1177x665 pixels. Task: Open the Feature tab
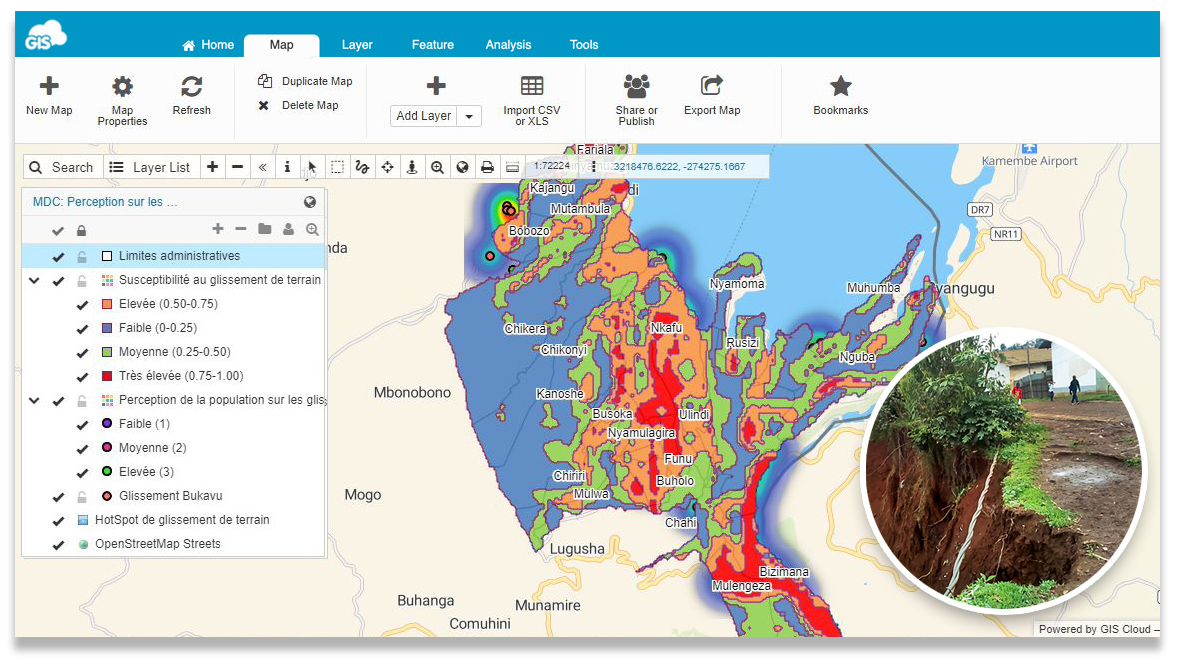tap(432, 45)
